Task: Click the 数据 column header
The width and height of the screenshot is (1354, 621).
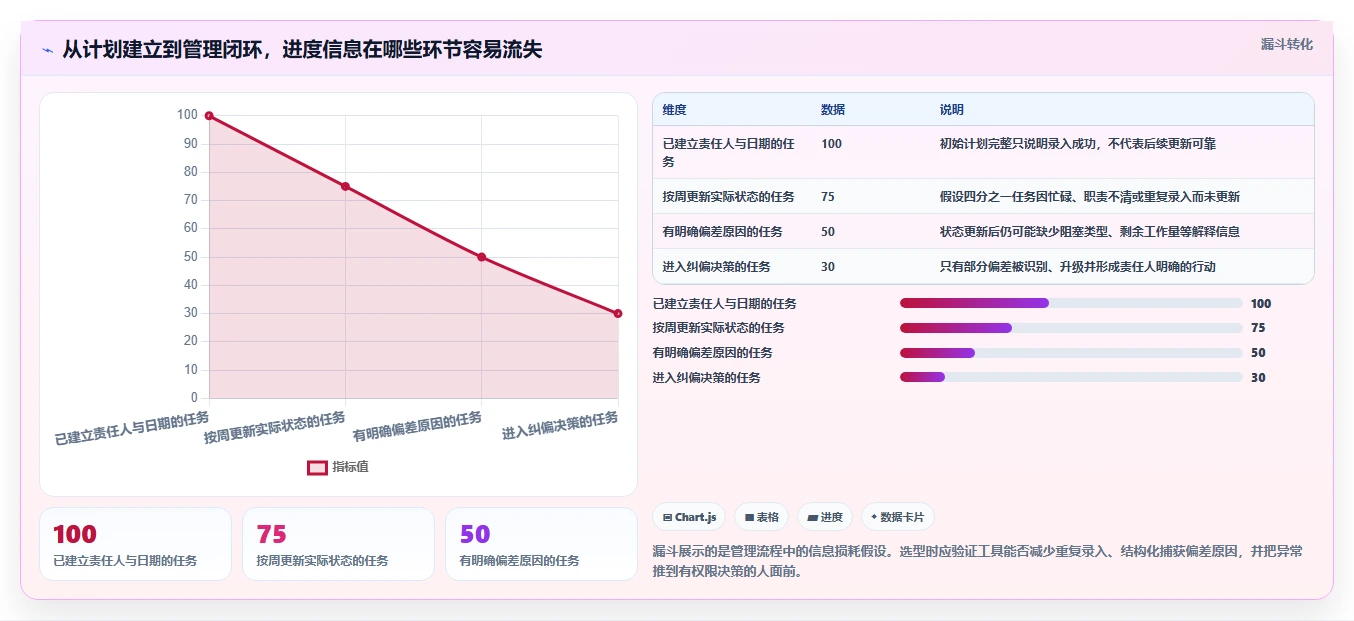Action: pyautogui.click(x=833, y=110)
